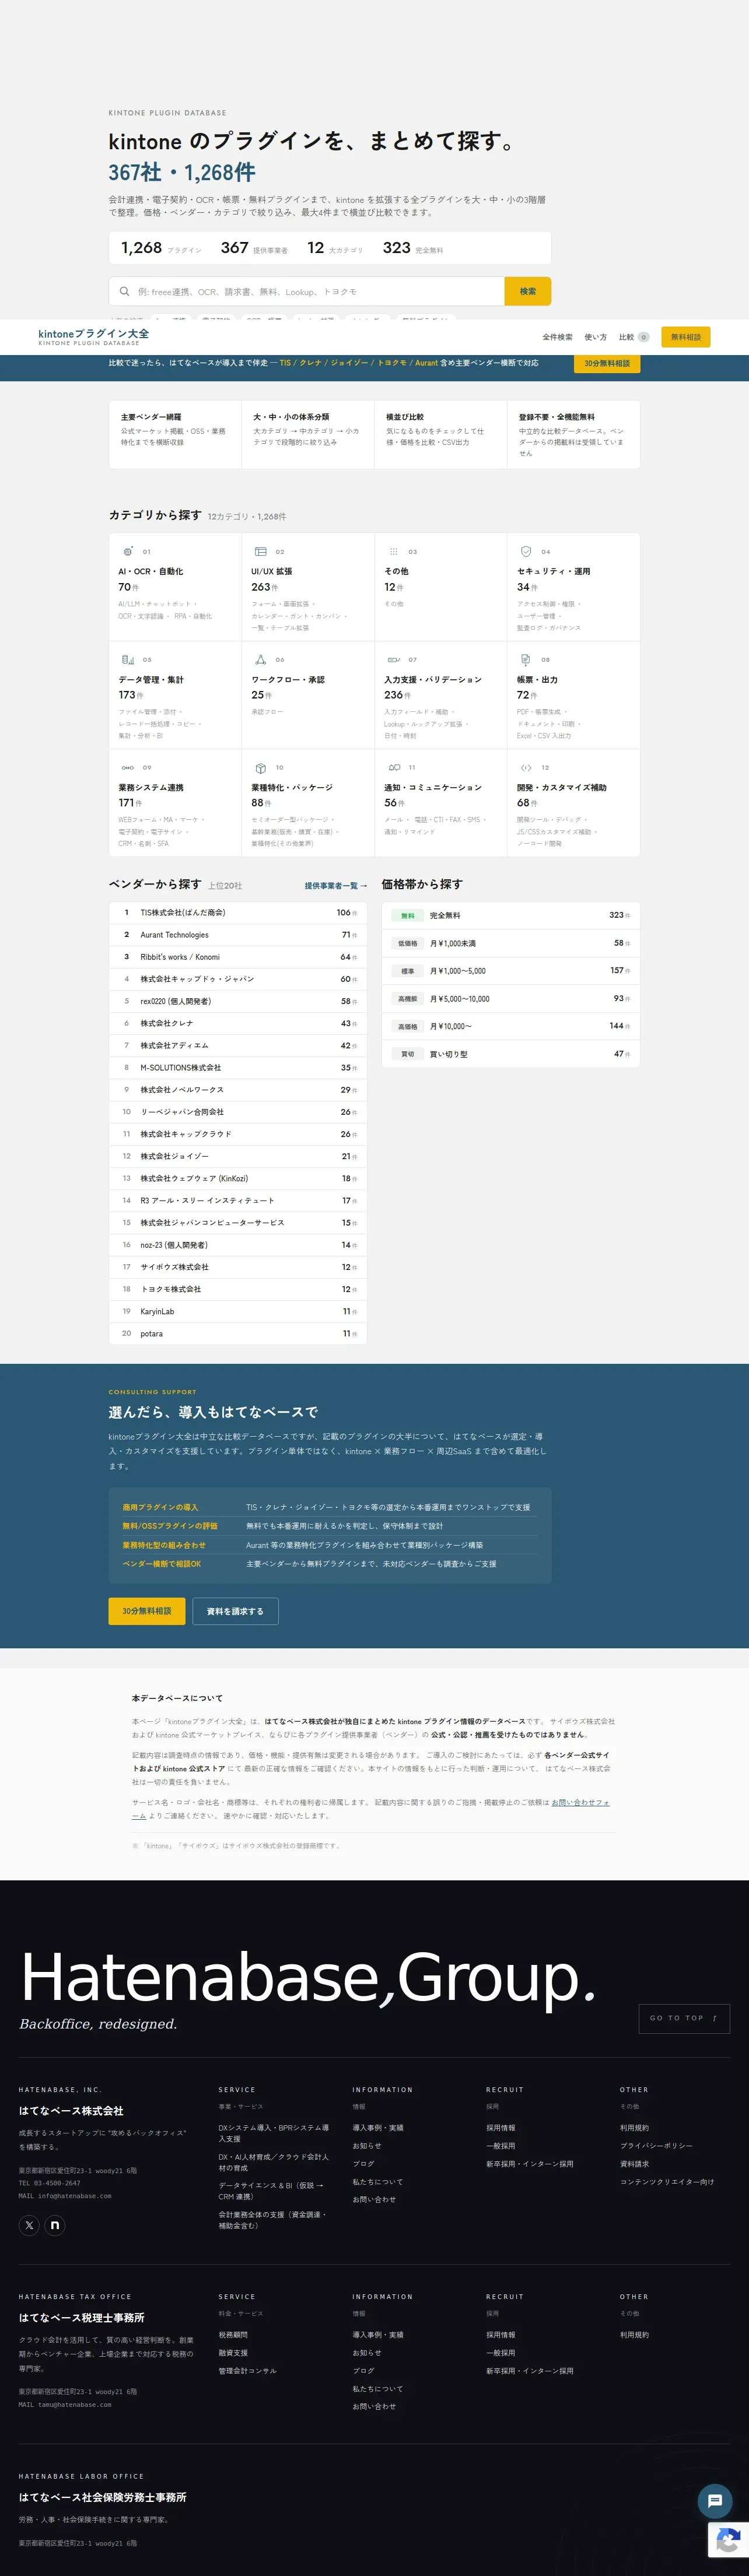This screenshot has height=2576, width=749.
Task: Filter by 買い切り型 price tier
Action: tap(511, 1054)
